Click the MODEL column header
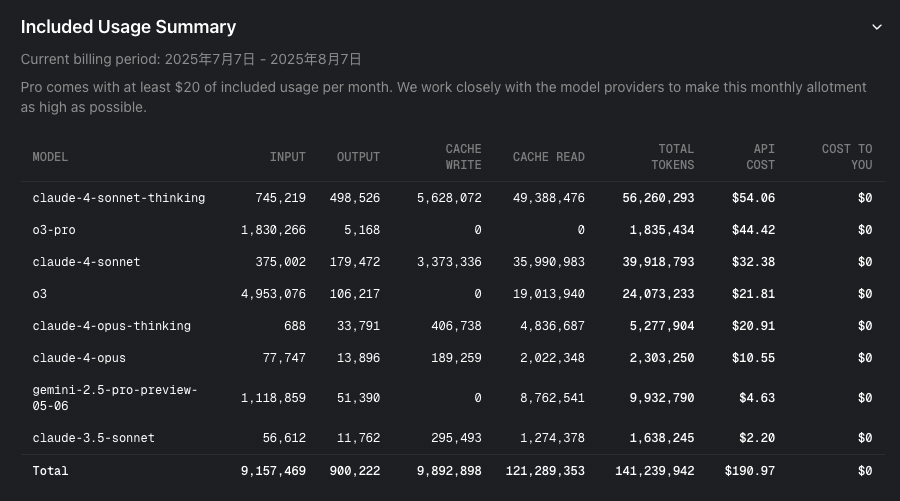Image resolution: width=900 pixels, height=501 pixels. point(51,157)
